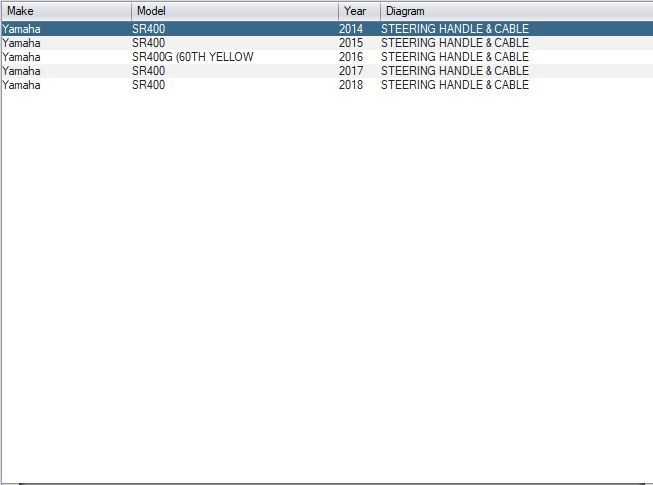Sort by the Diagram column header
Screen dimensions: 653x485
[516, 11]
